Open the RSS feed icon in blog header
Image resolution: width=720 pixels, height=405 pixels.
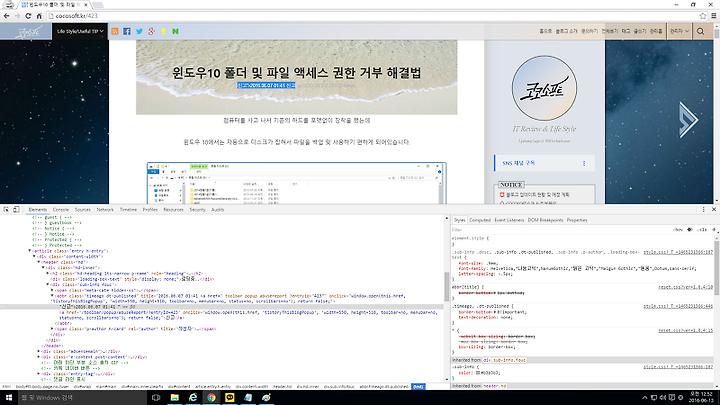[115, 31]
